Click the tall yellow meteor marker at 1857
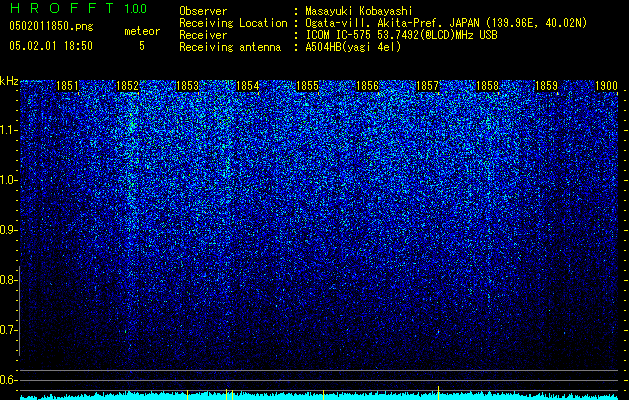Screen dimensions: 629x400 point(438,393)
